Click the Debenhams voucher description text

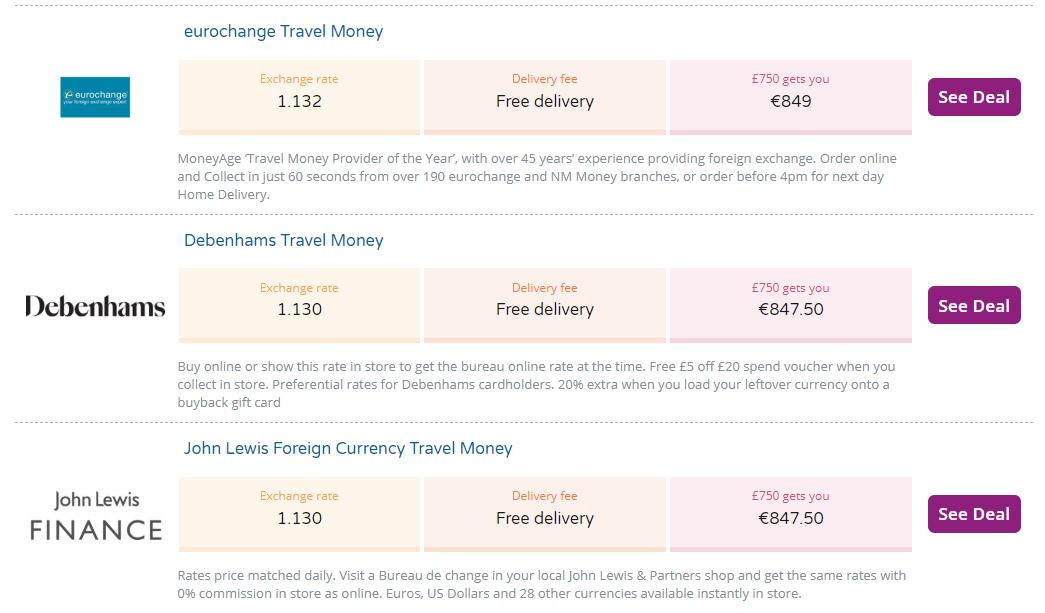coord(536,384)
